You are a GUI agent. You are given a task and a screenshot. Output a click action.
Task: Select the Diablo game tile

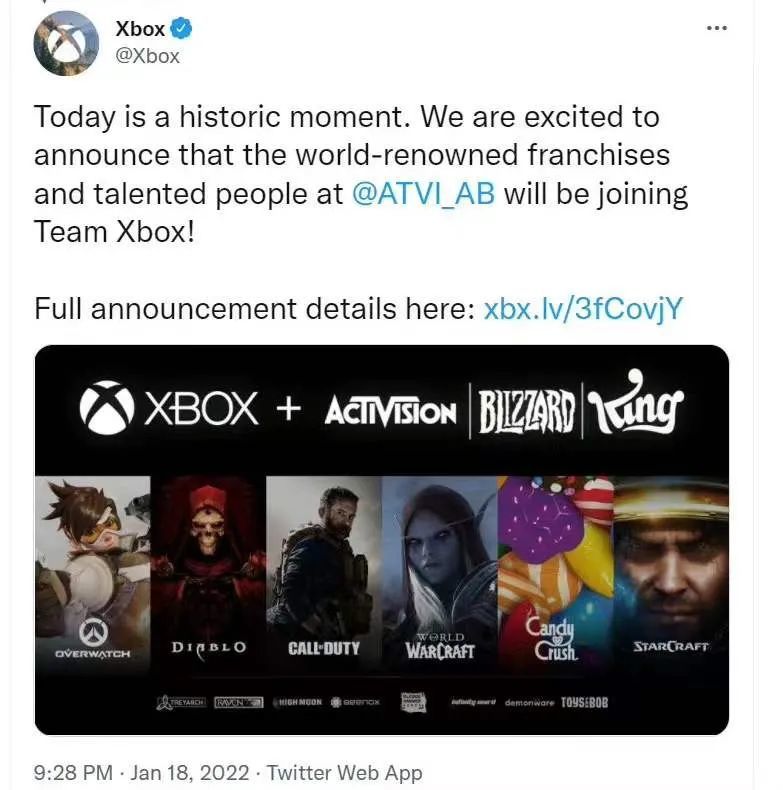point(208,573)
